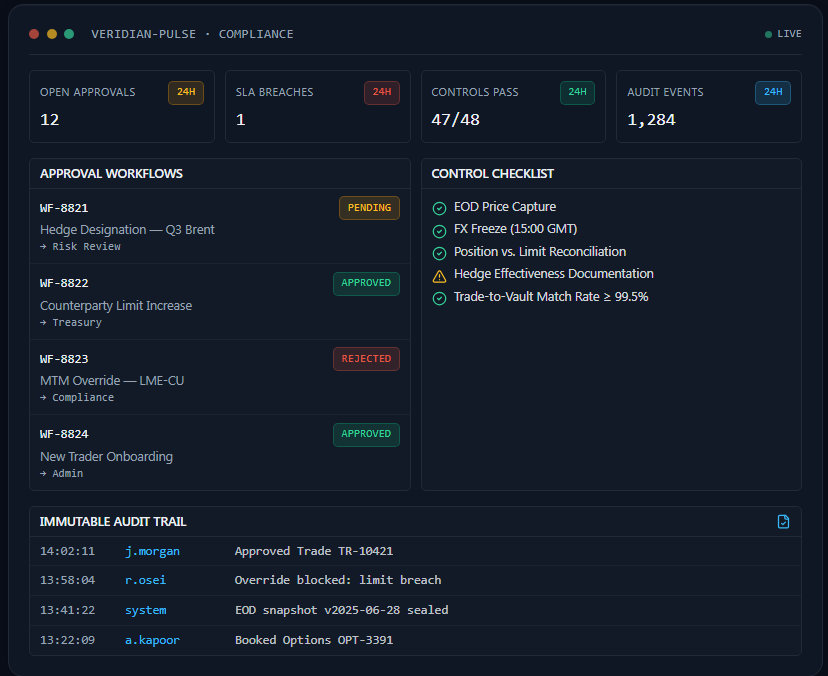Click timestamp 13:22:09 in audit trail
This screenshot has width=828, height=676.
[67, 641]
